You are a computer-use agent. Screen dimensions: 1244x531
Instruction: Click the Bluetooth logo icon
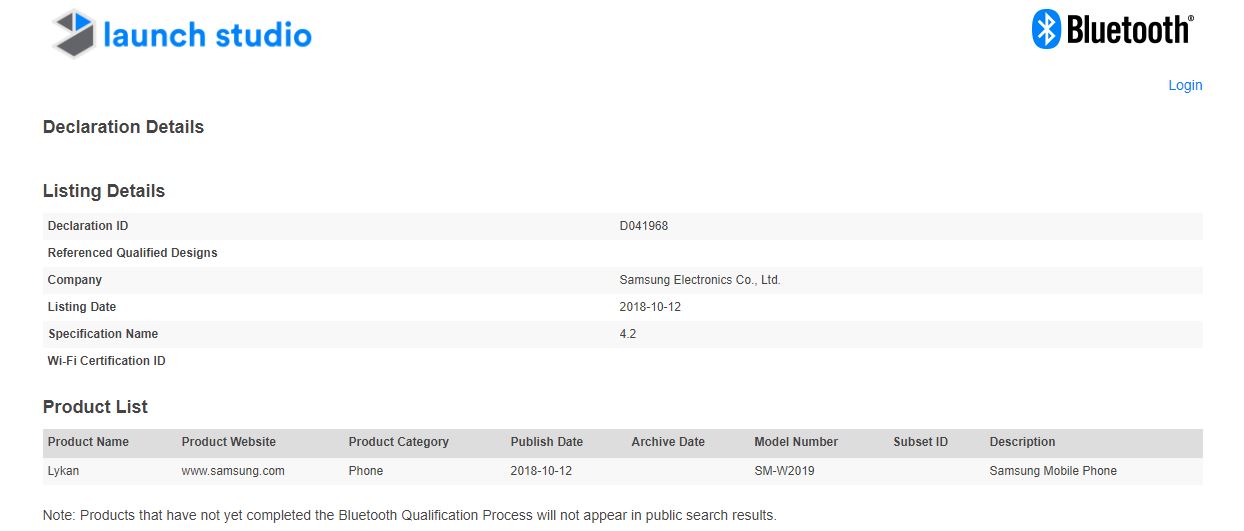pos(1046,30)
